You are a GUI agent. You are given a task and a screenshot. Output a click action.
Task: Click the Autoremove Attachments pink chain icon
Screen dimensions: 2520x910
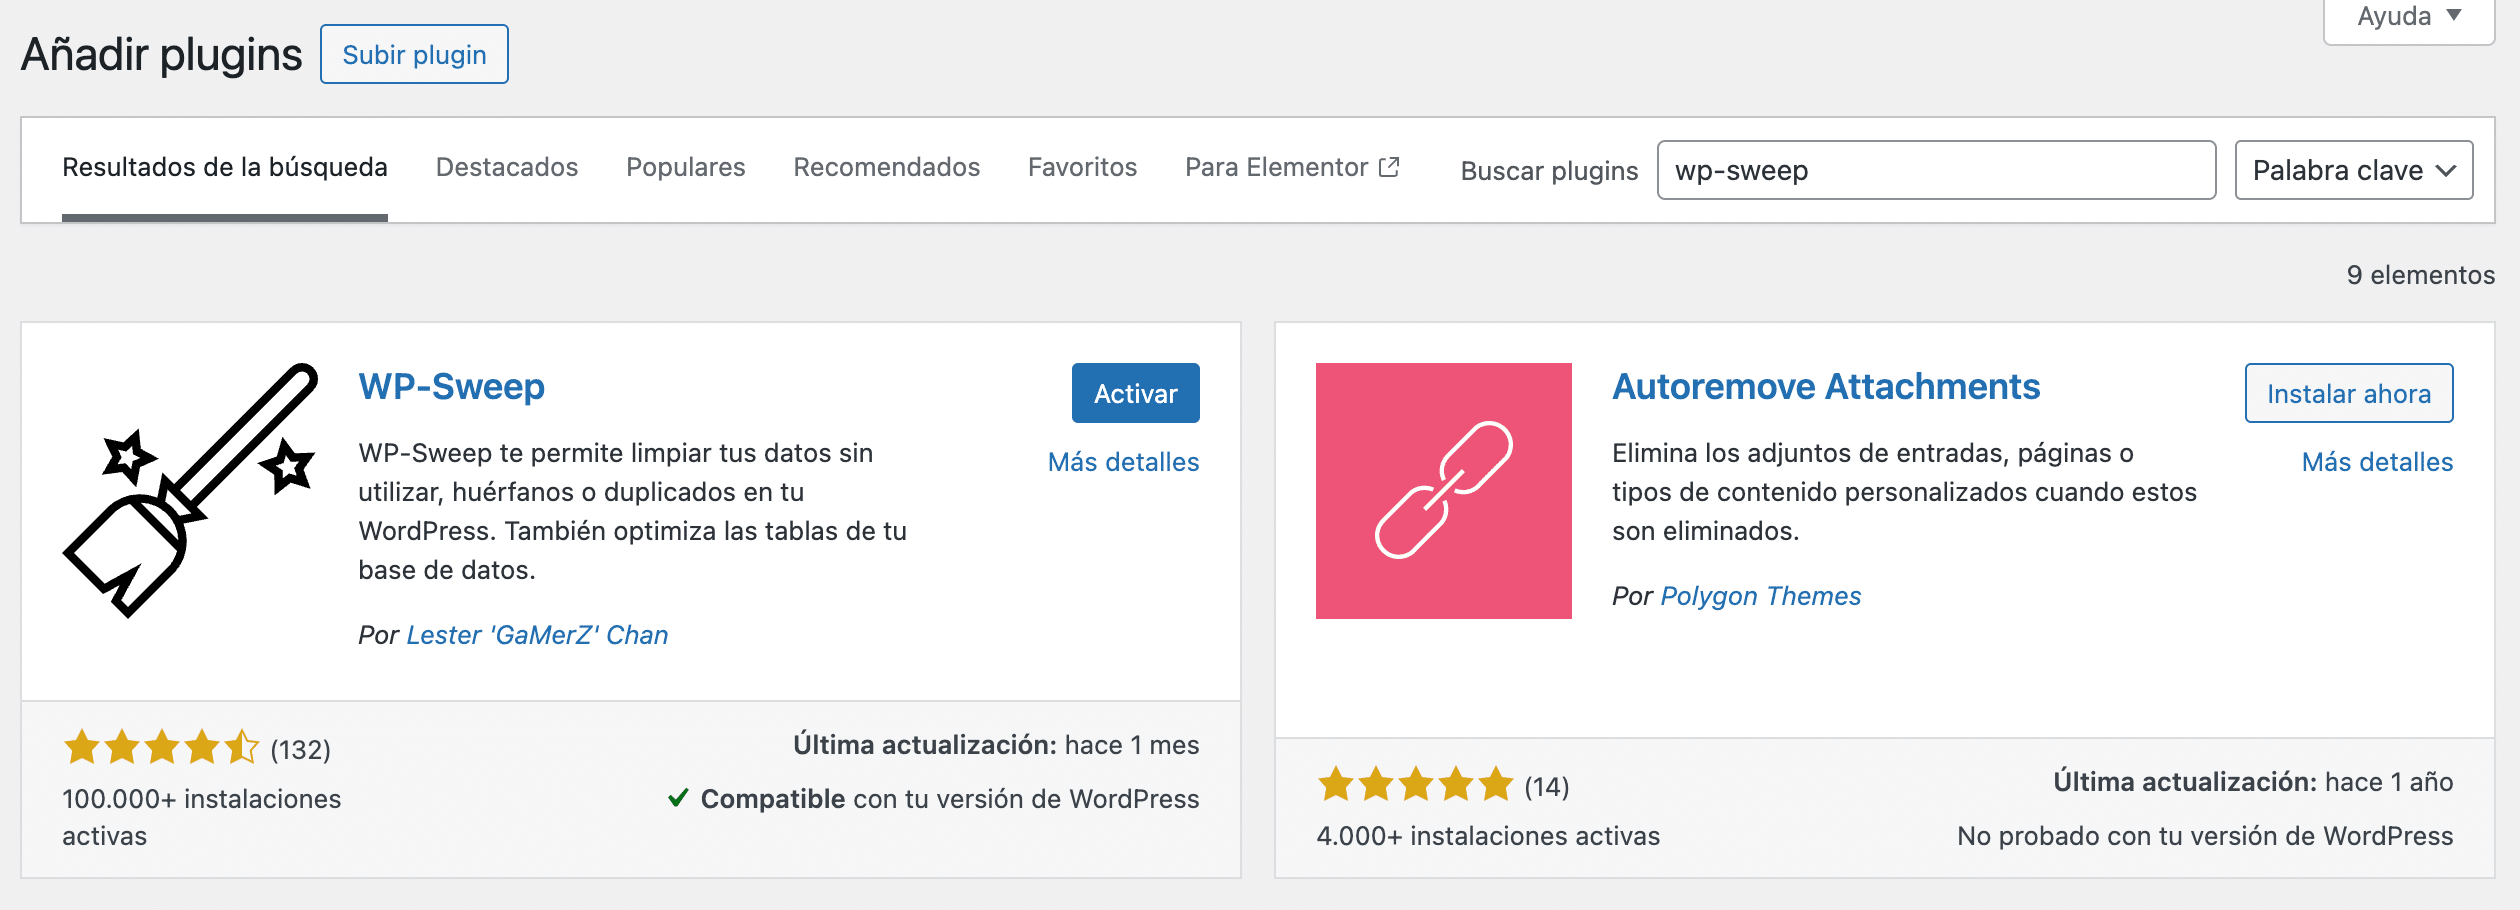point(1443,490)
